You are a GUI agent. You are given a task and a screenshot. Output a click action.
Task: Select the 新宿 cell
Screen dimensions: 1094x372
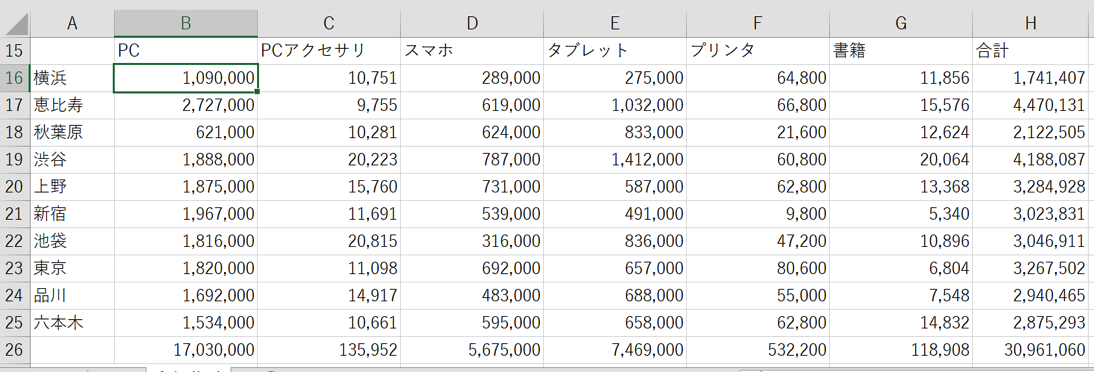tap(72, 214)
